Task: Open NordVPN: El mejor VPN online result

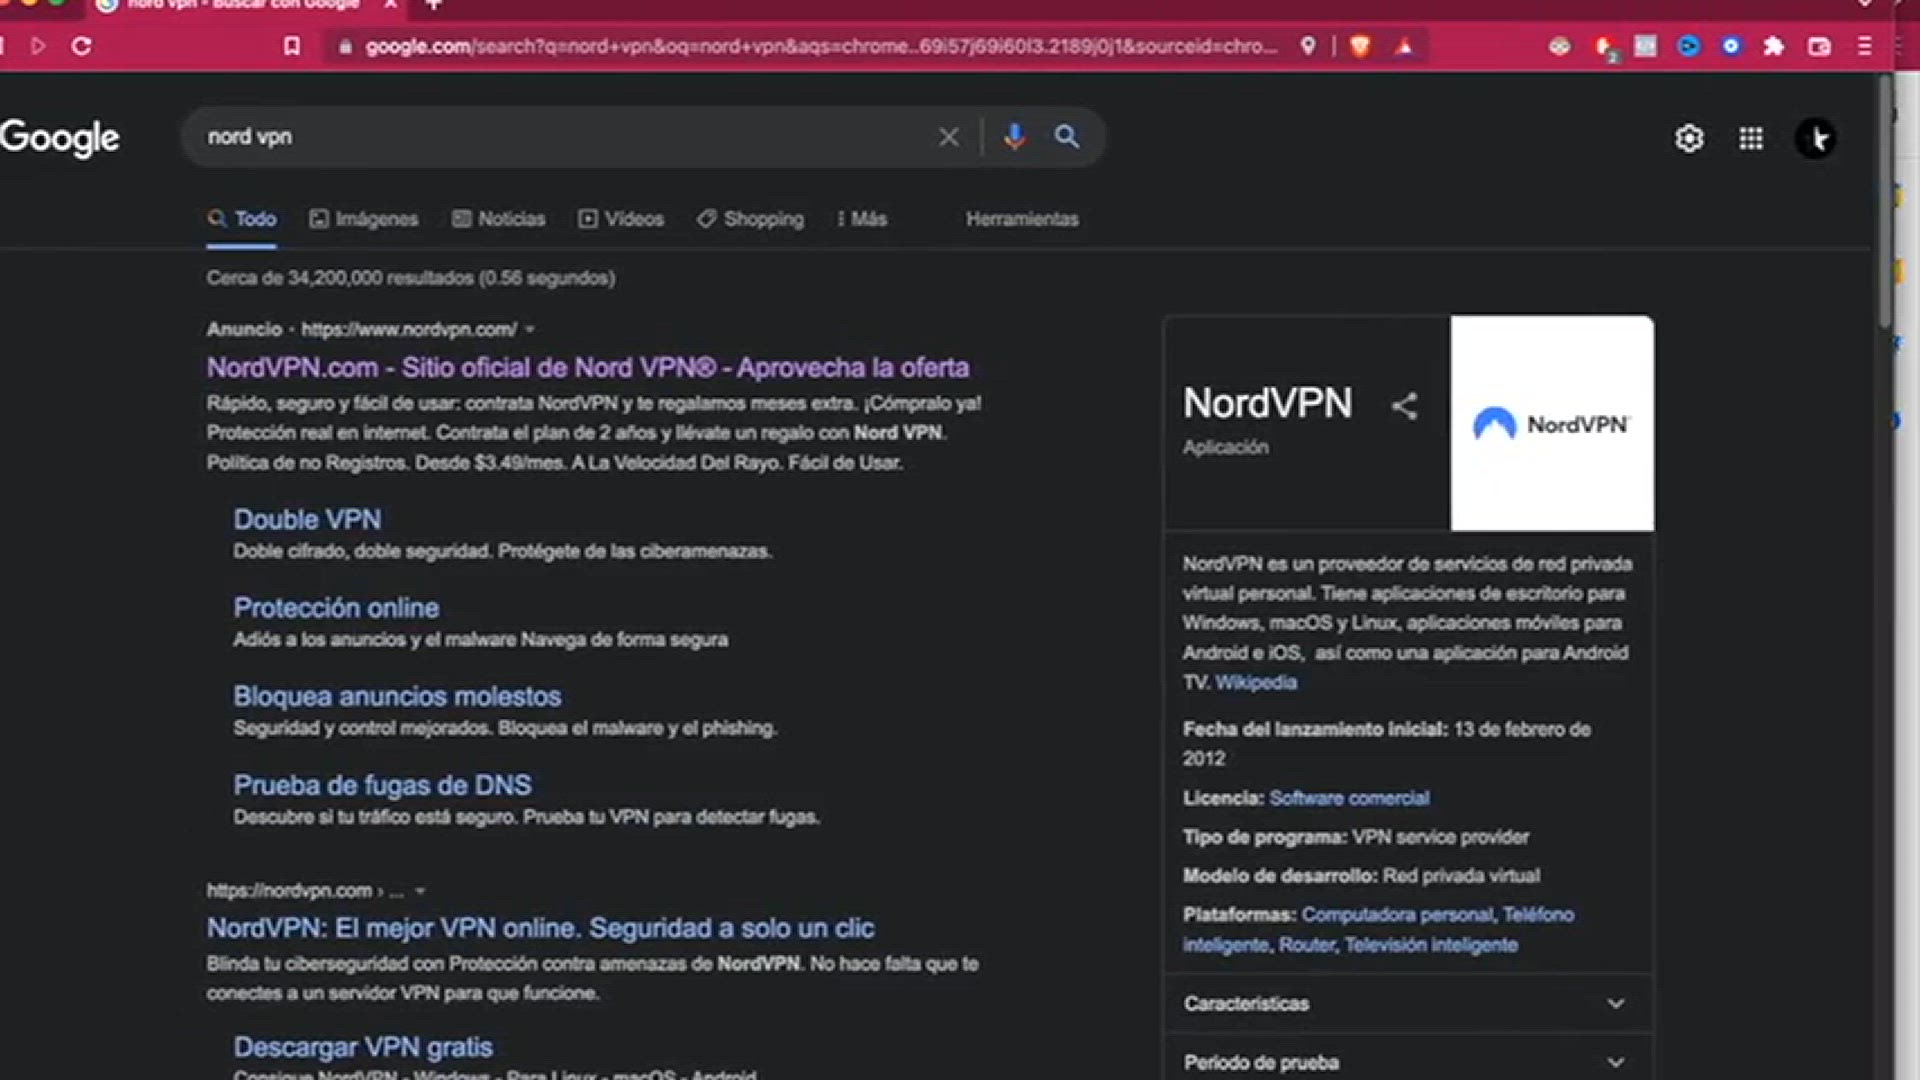Action: pos(540,929)
